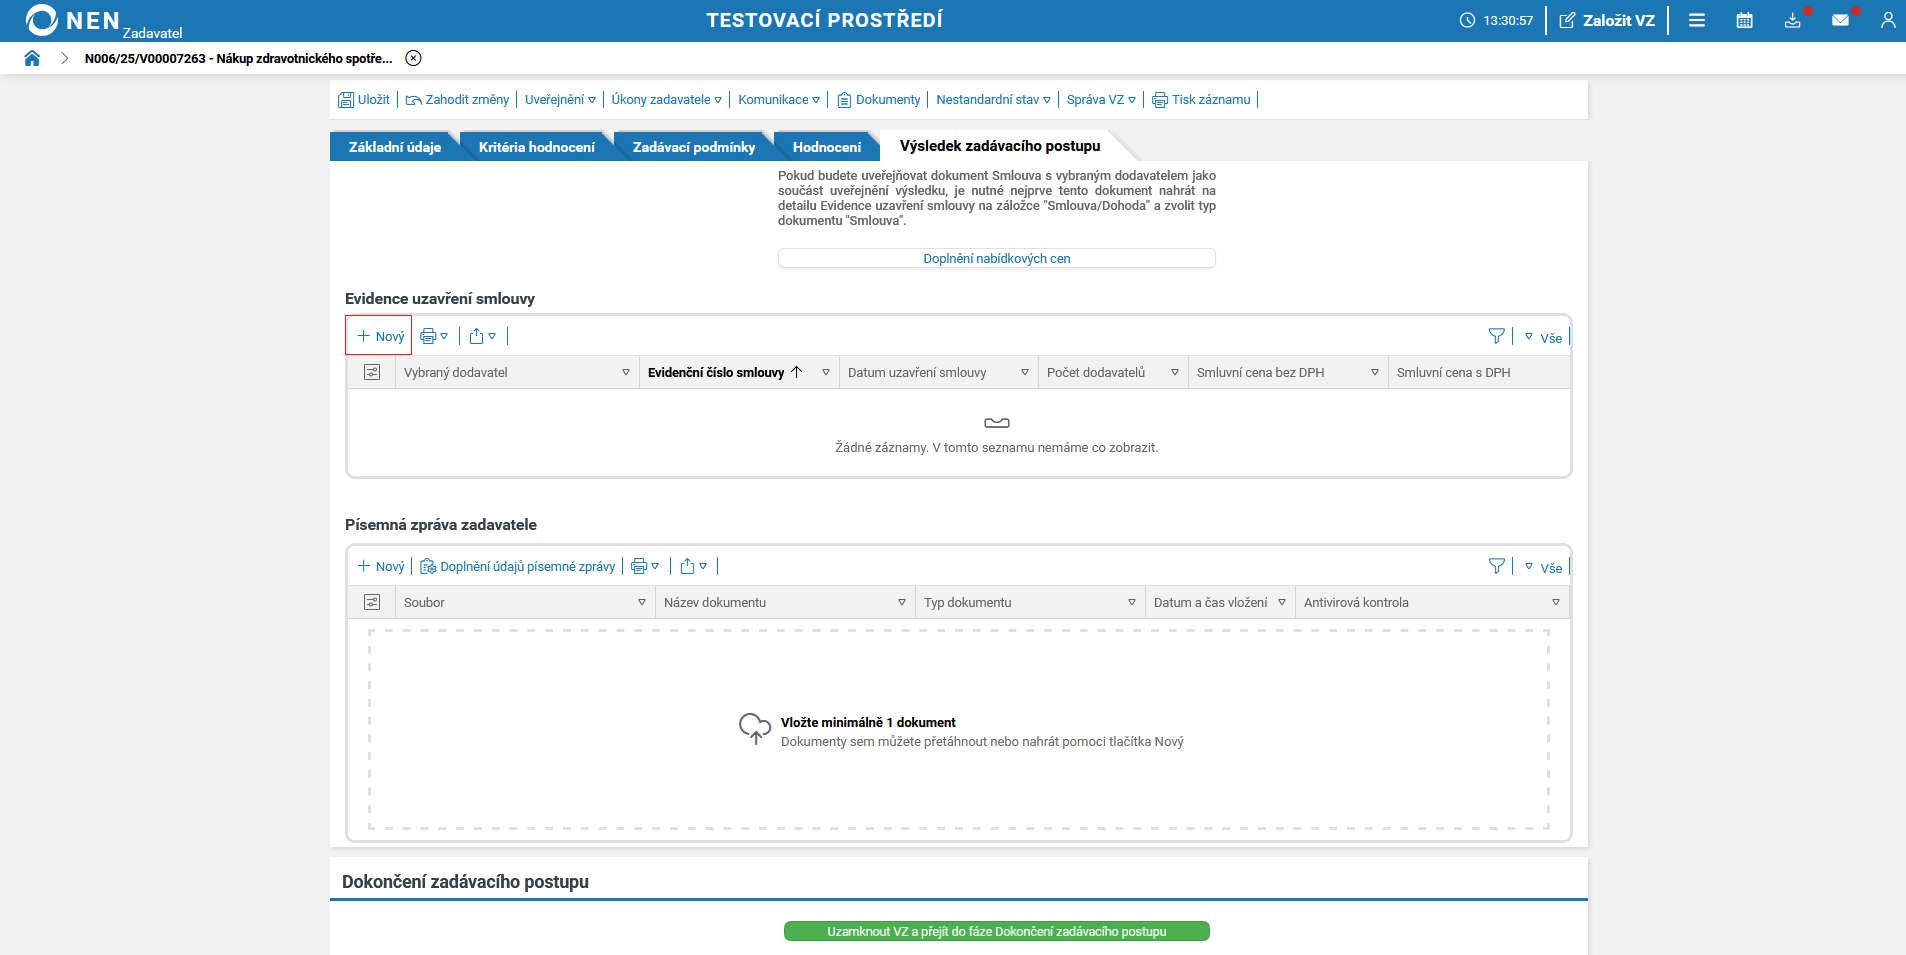Click Doplnění nabídkových cen
The image size is (1906, 955).
(x=996, y=258)
